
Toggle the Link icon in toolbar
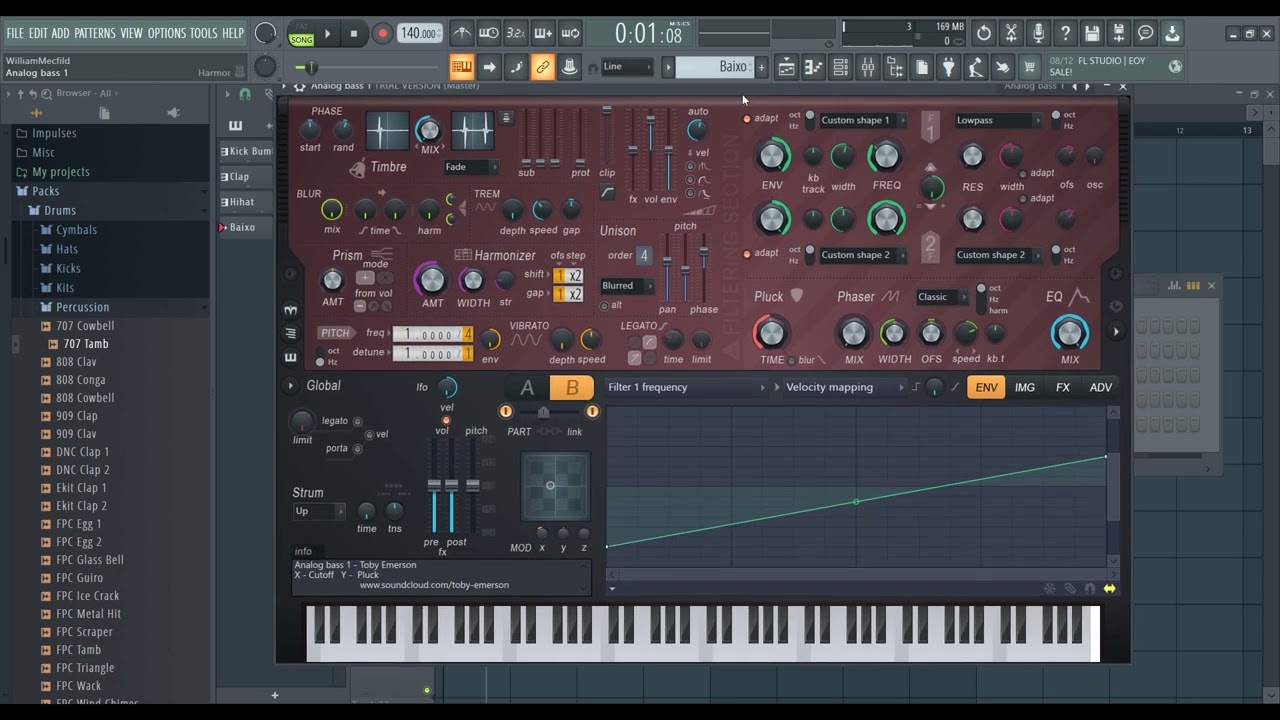543,67
